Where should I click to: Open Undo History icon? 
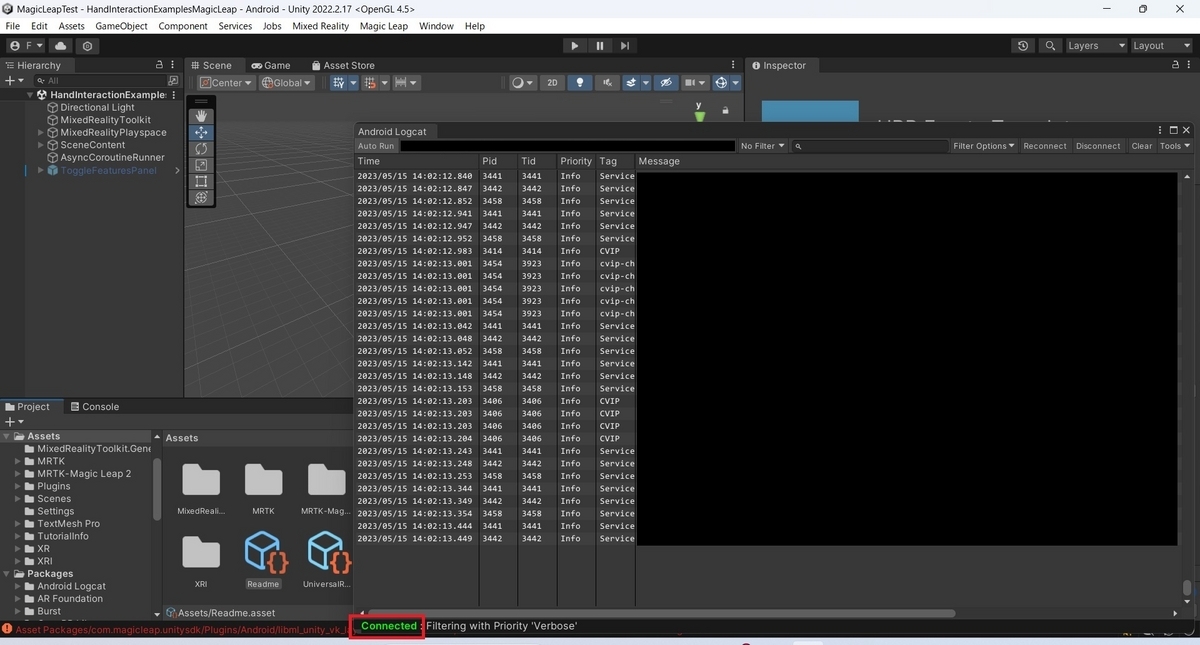(1022, 46)
